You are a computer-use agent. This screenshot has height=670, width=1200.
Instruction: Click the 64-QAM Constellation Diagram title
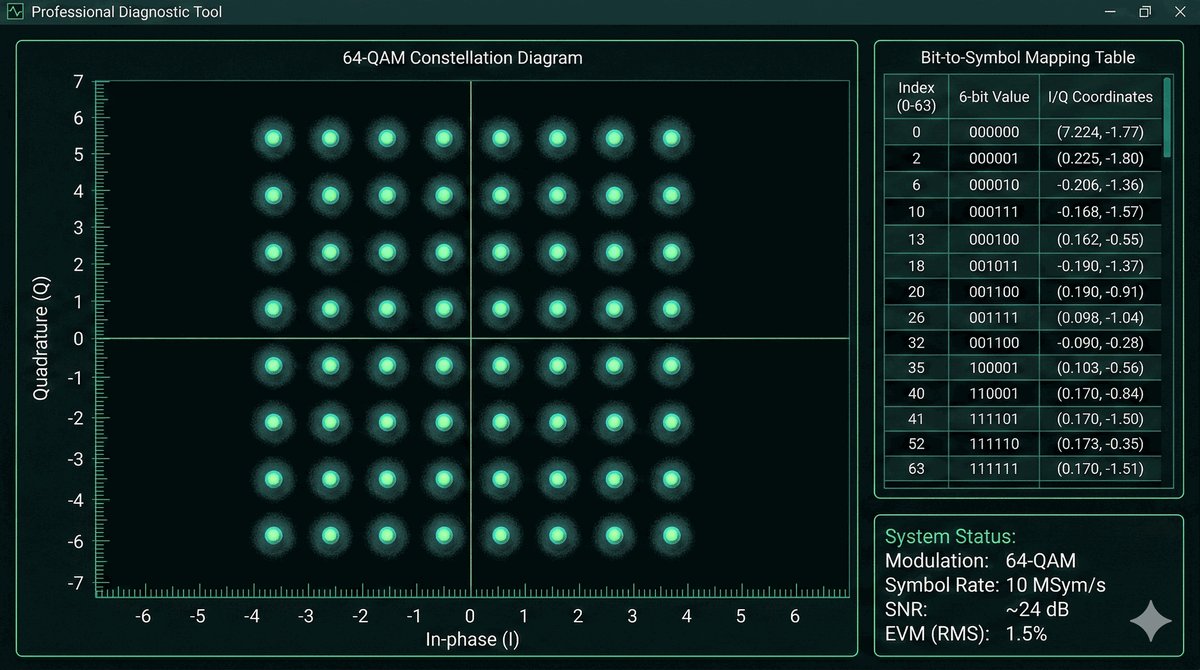pos(462,58)
